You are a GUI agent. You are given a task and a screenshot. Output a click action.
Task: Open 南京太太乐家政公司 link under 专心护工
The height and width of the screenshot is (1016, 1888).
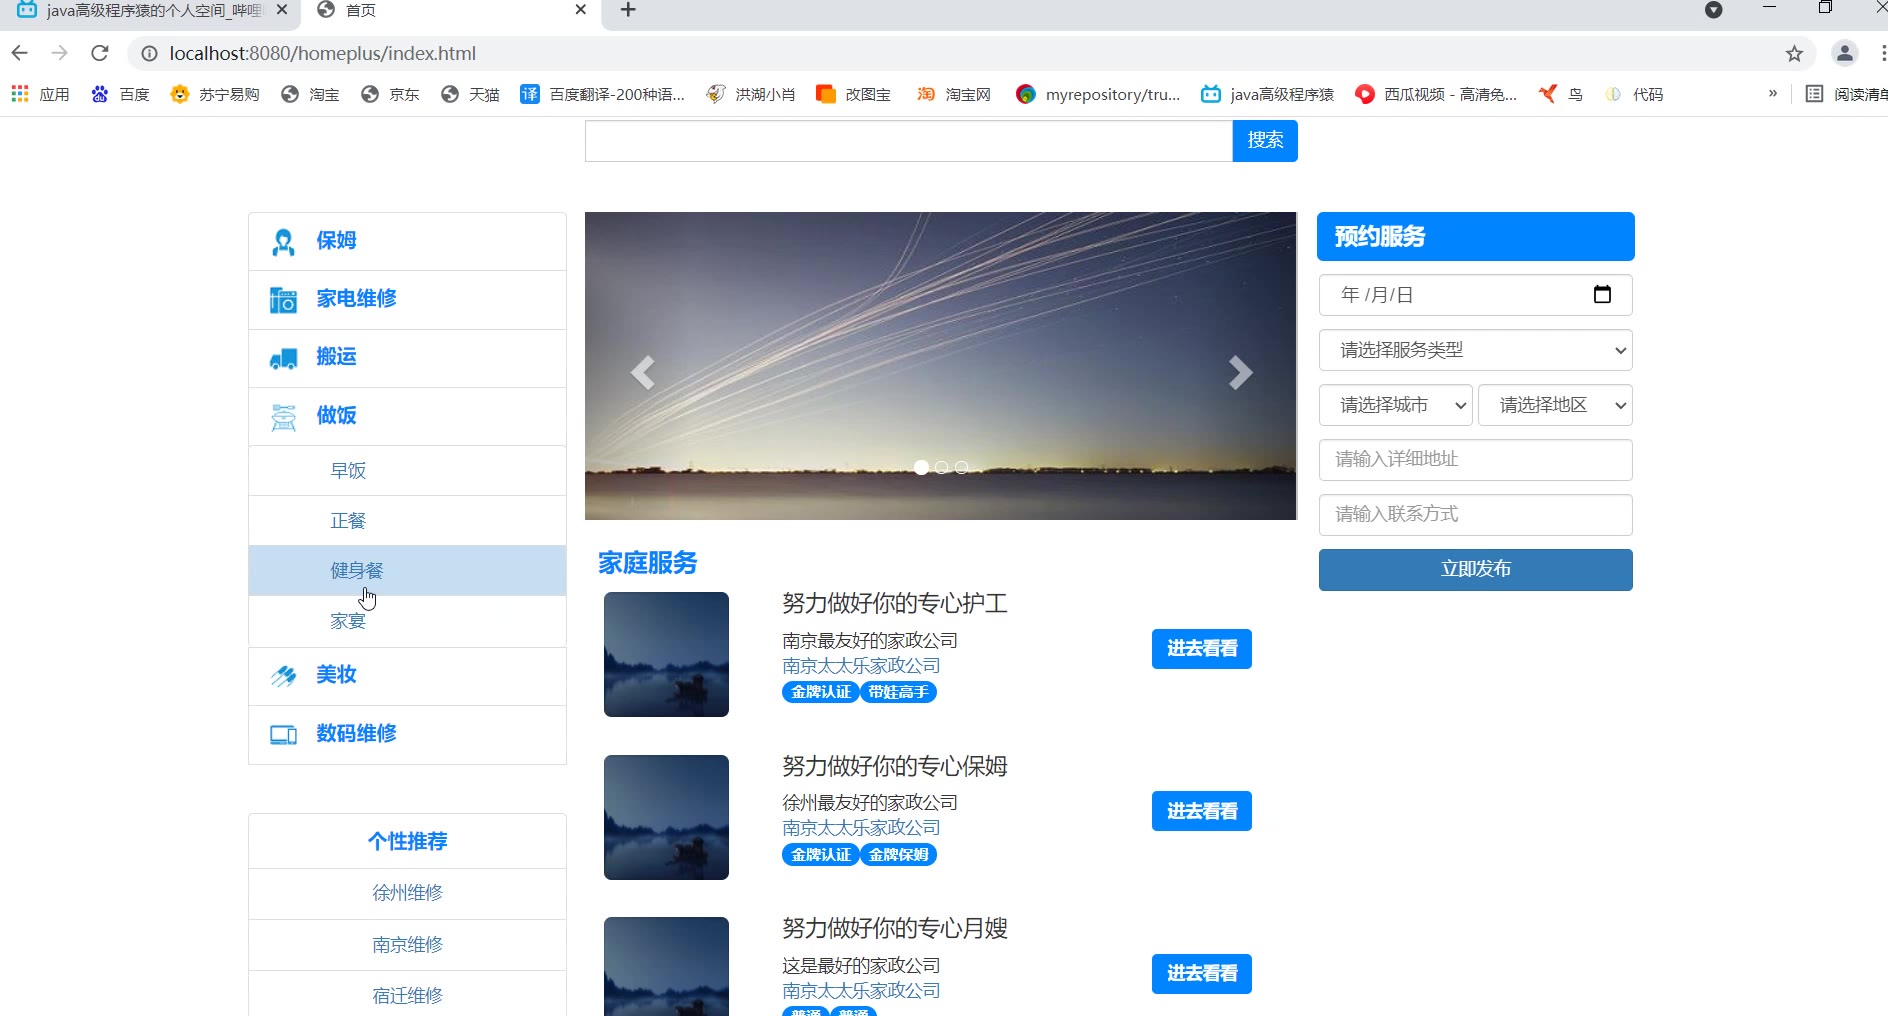tap(861, 666)
